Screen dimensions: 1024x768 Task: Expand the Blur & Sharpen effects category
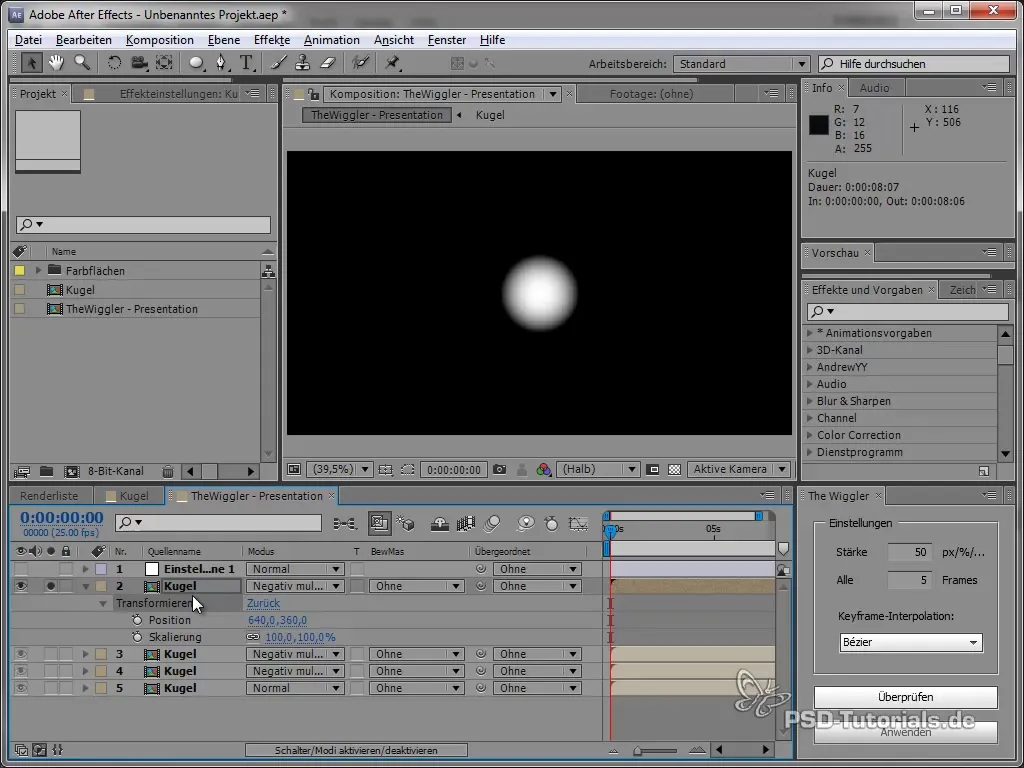(x=810, y=402)
